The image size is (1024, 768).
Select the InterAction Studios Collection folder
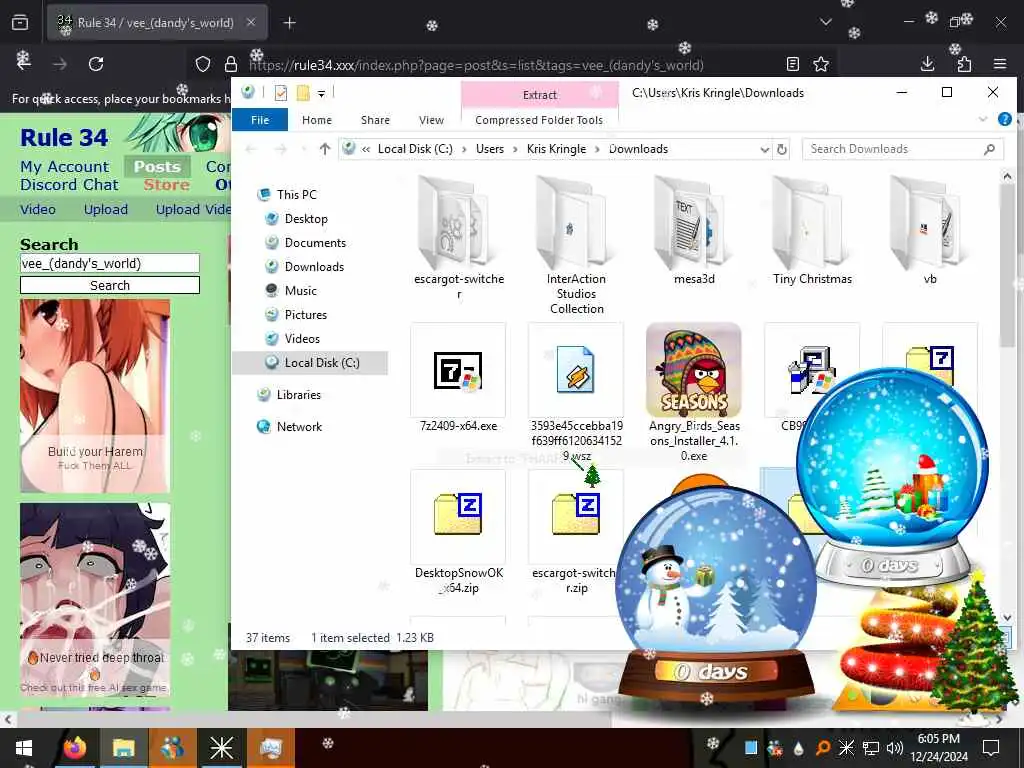pyautogui.click(x=576, y=246)
